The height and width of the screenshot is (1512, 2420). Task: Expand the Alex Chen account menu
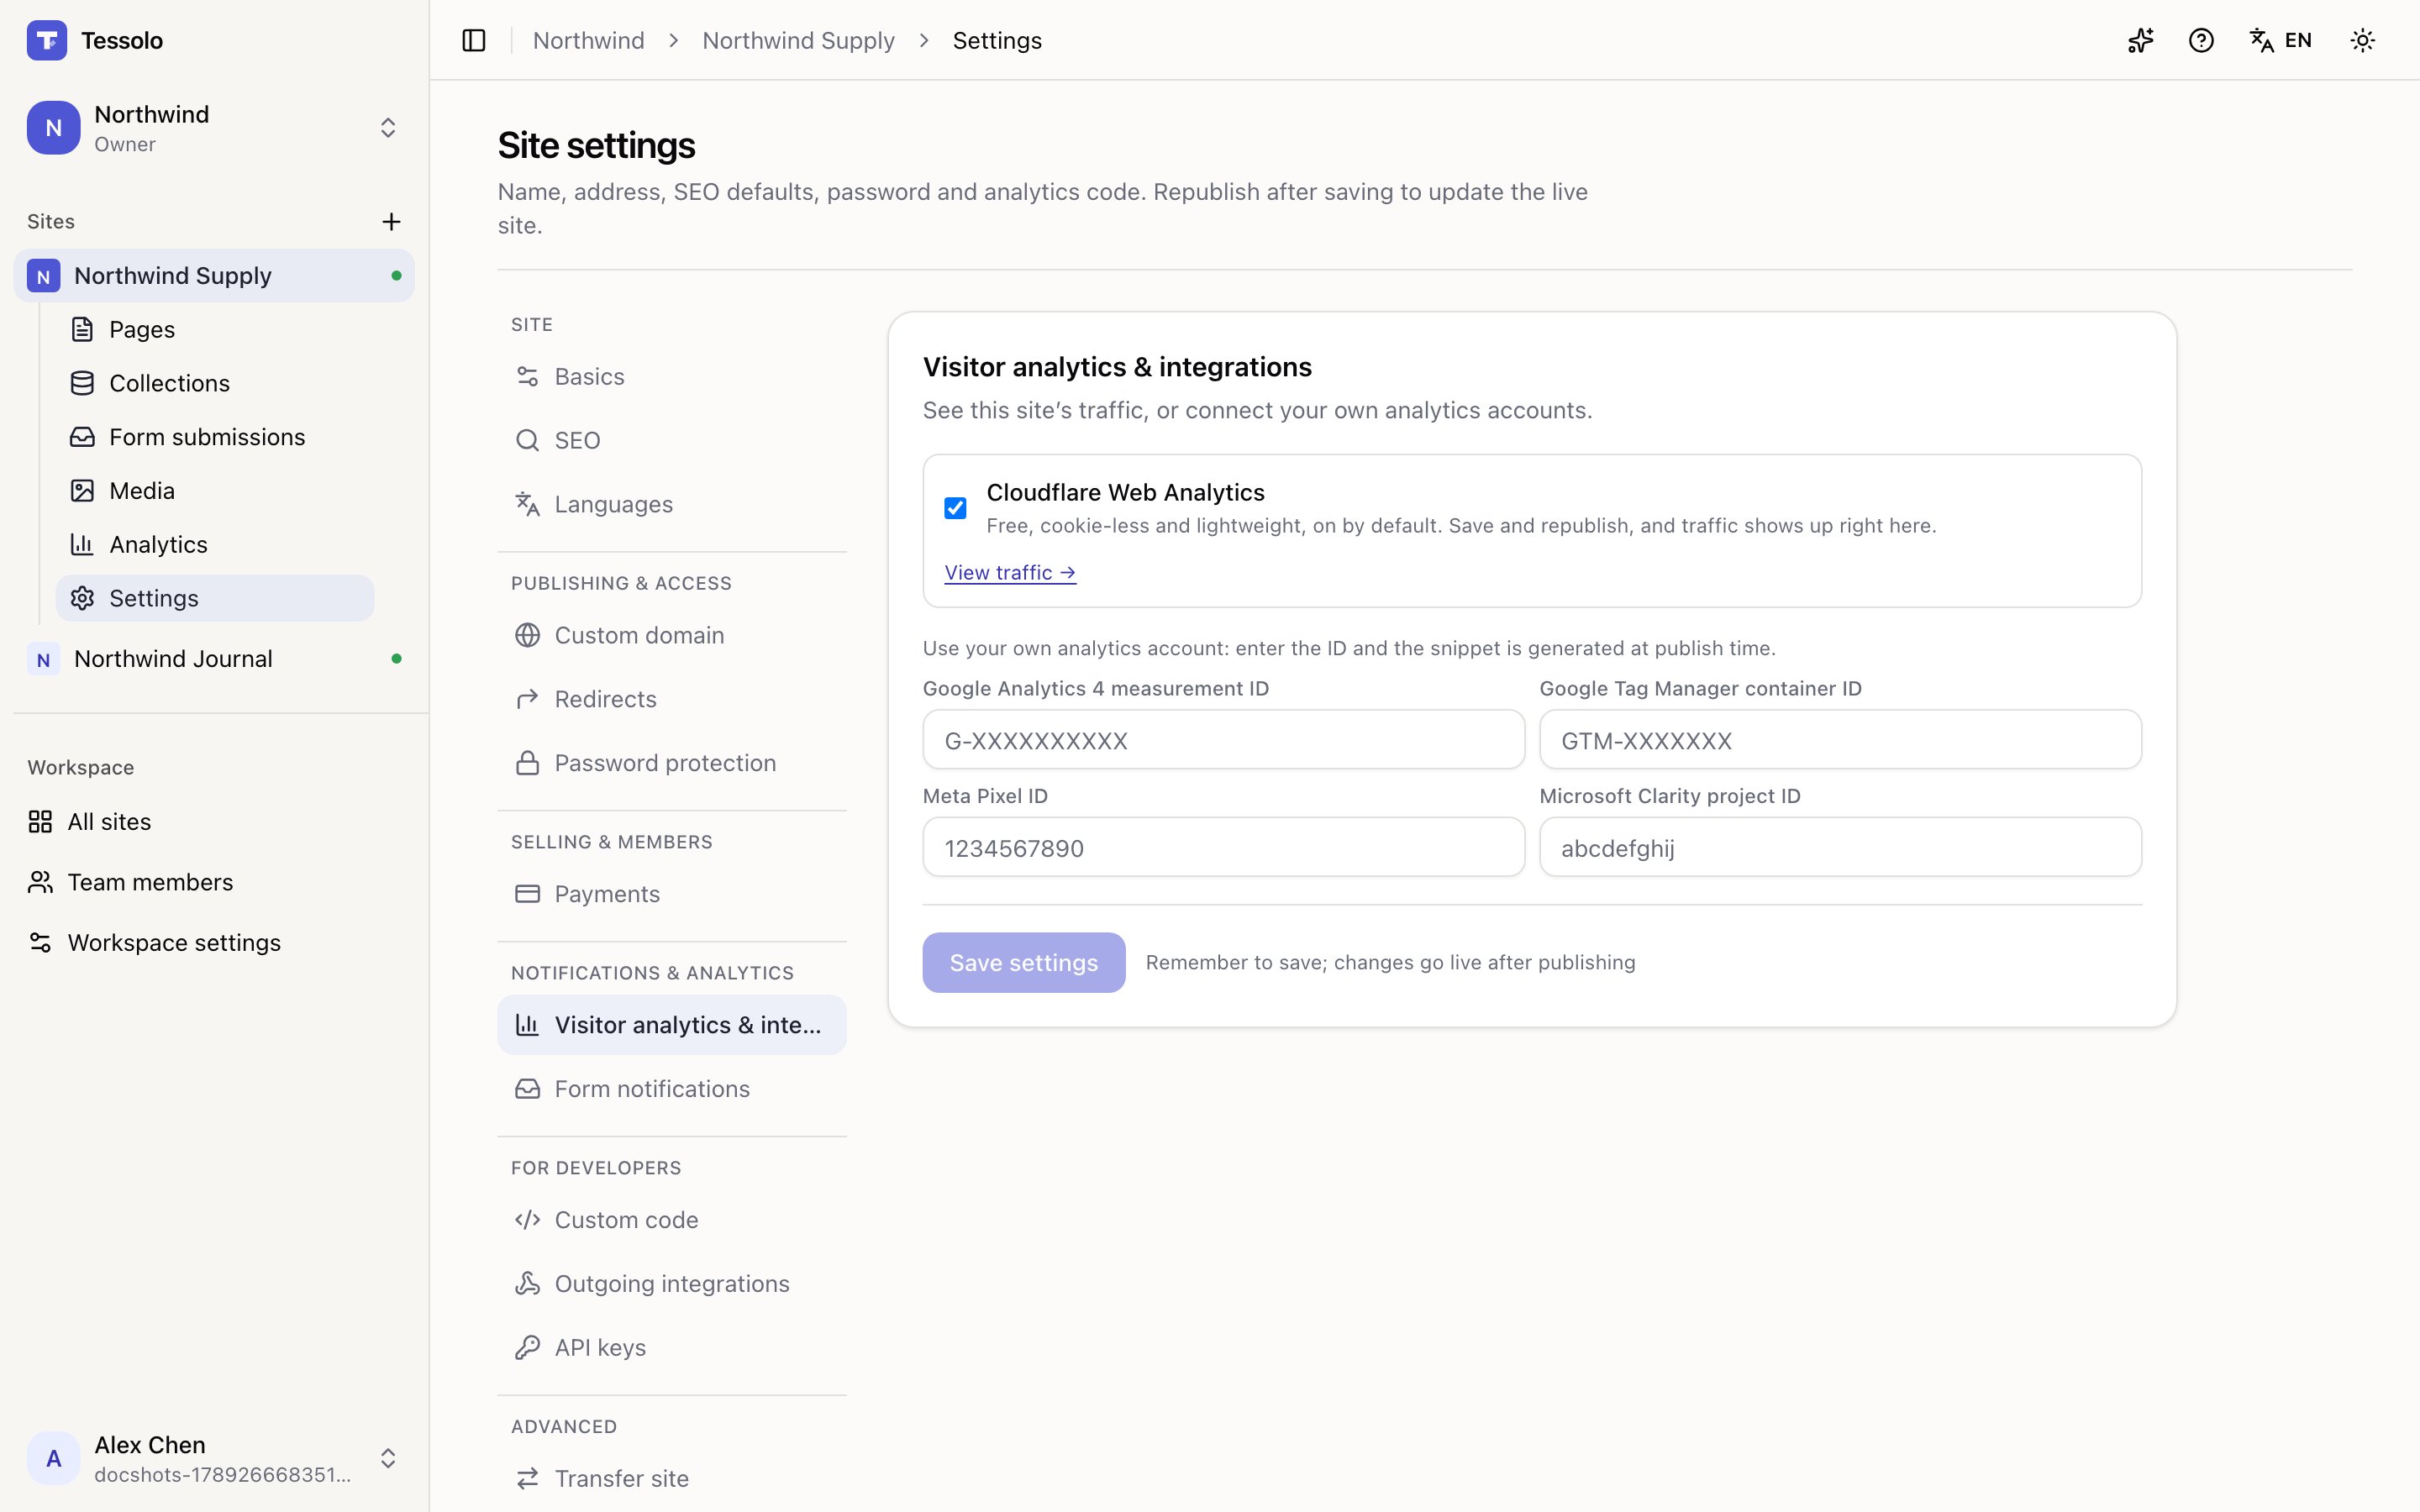click(214, 1458)
